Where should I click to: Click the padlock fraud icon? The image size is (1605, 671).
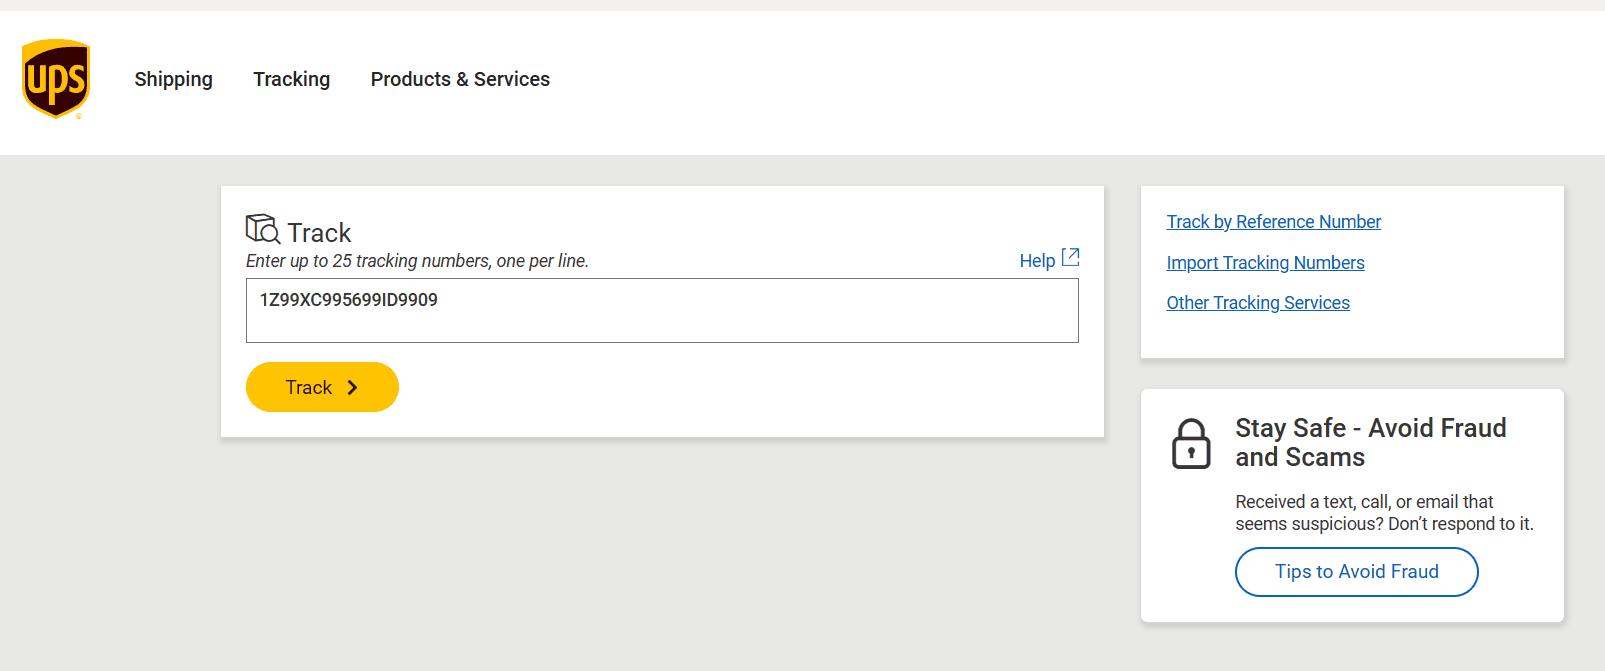click(1191, 443)
